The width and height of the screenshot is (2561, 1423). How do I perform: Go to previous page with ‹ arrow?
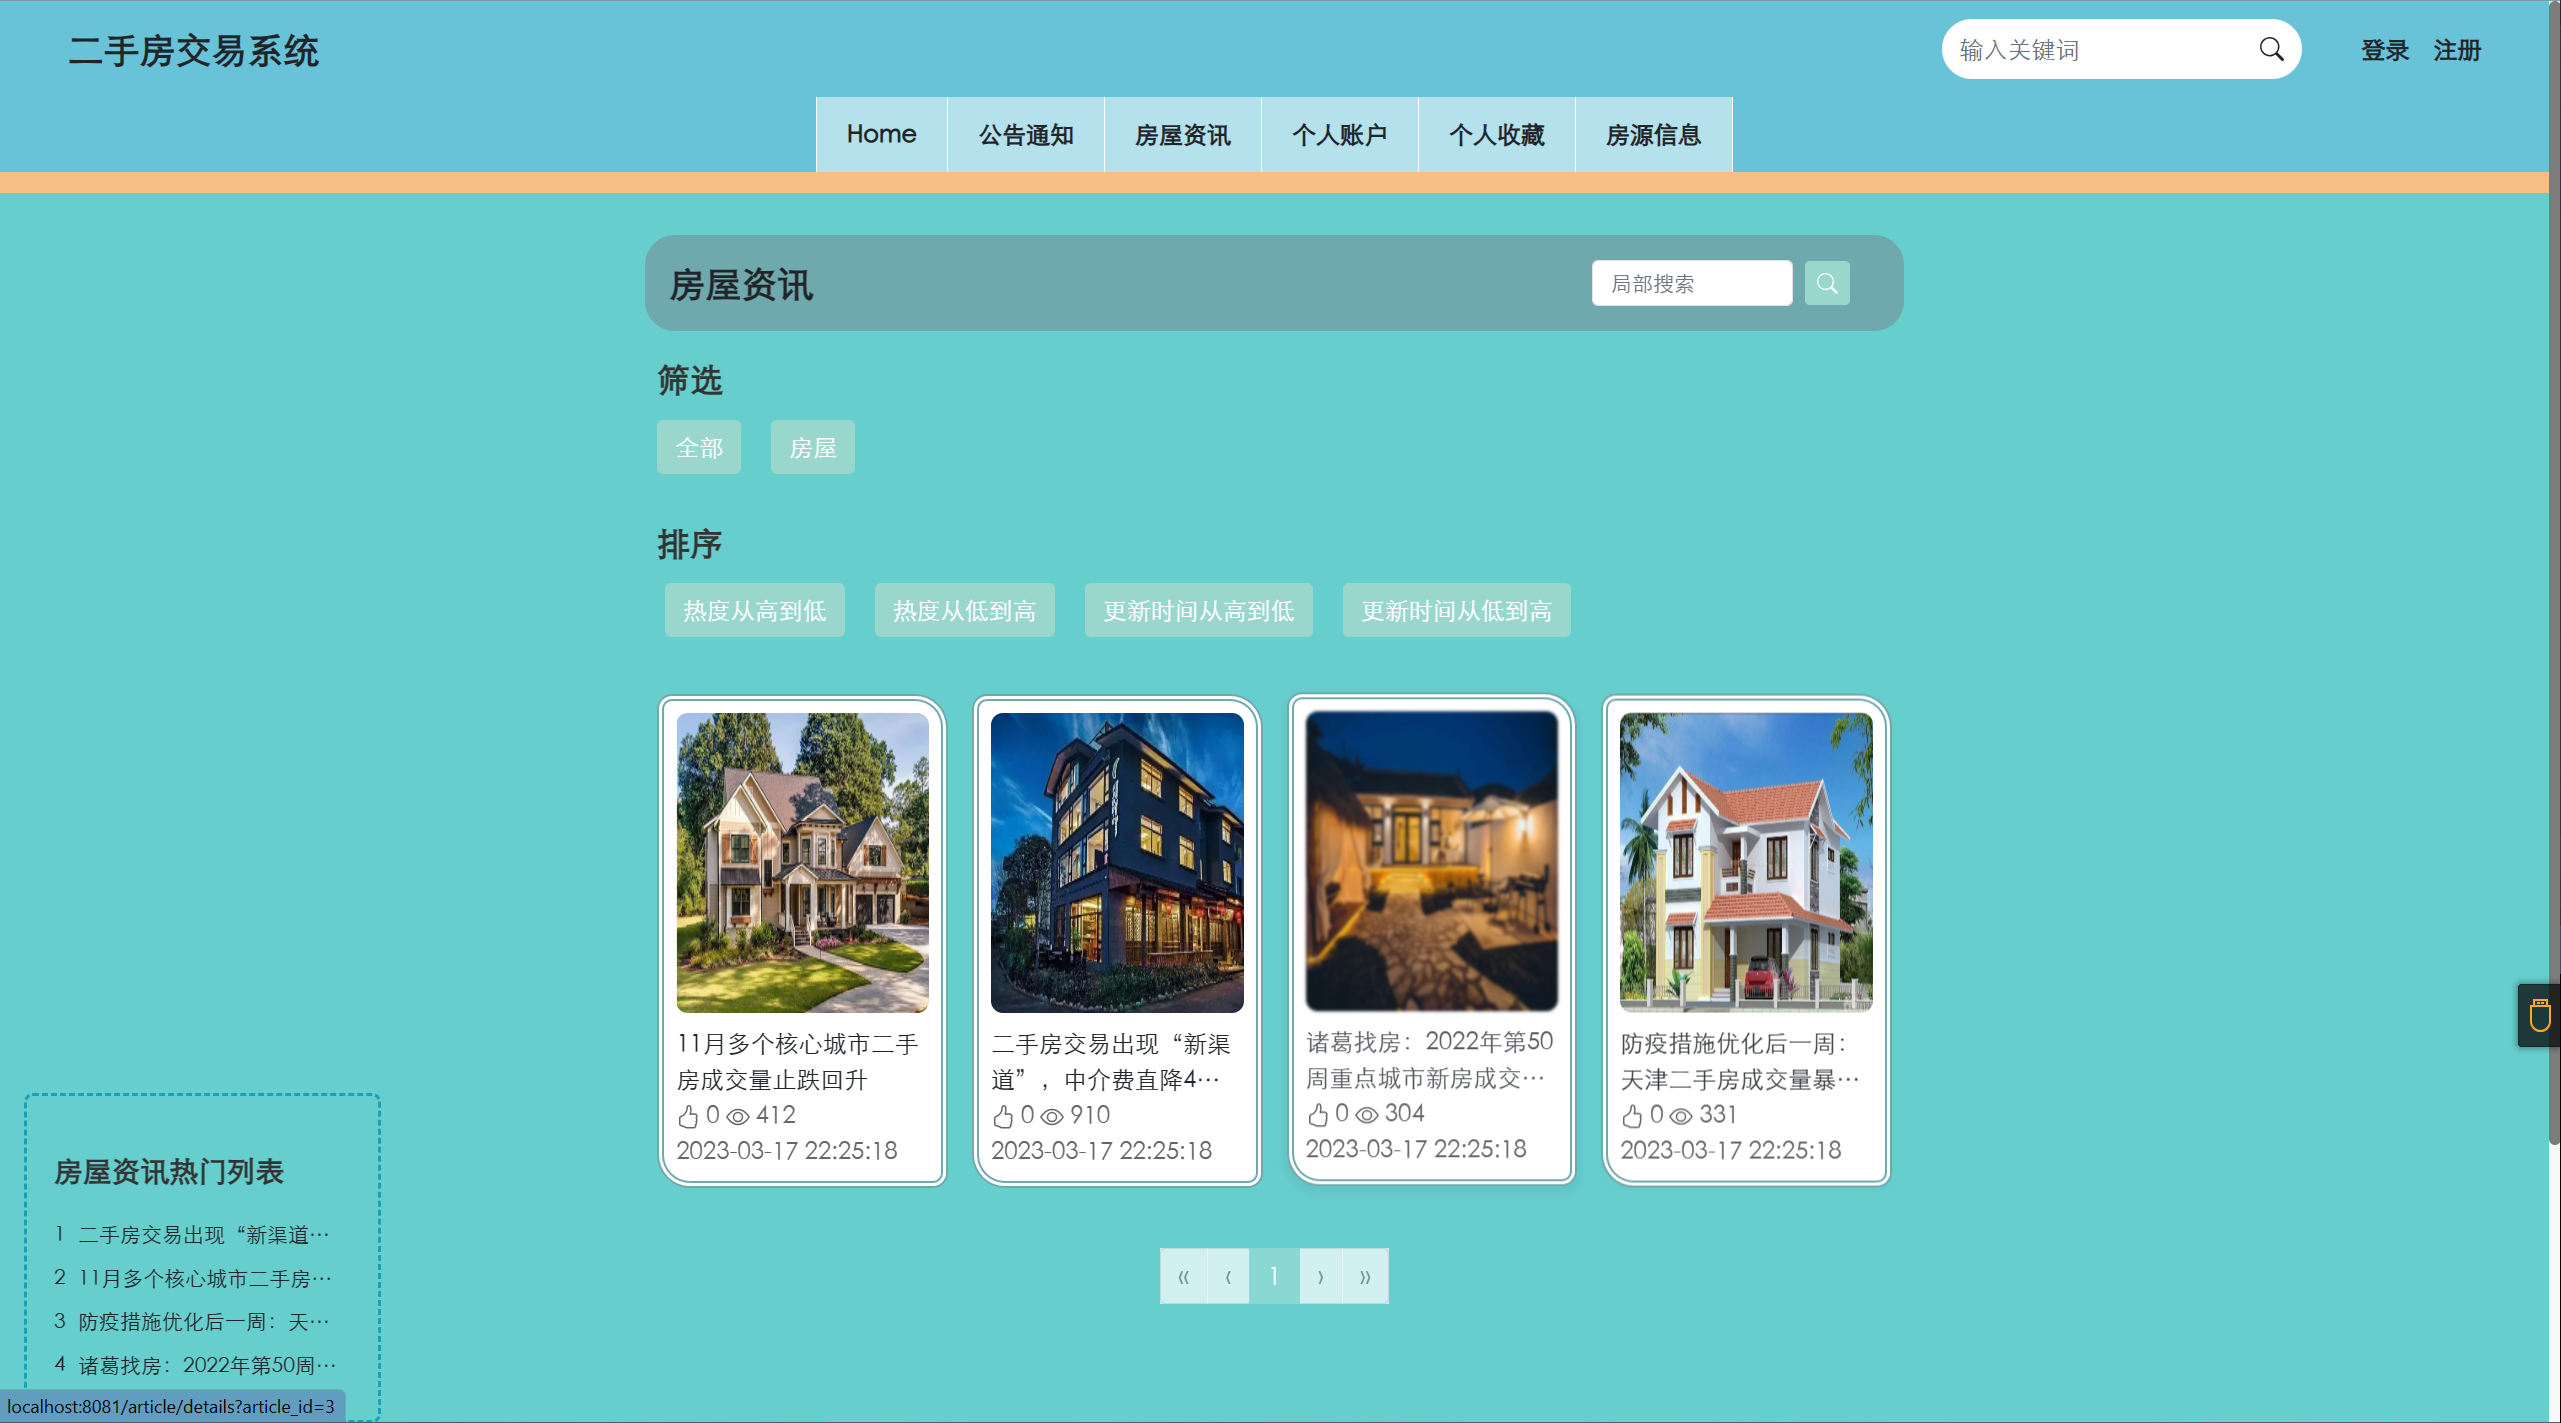click(1228, 1277)
